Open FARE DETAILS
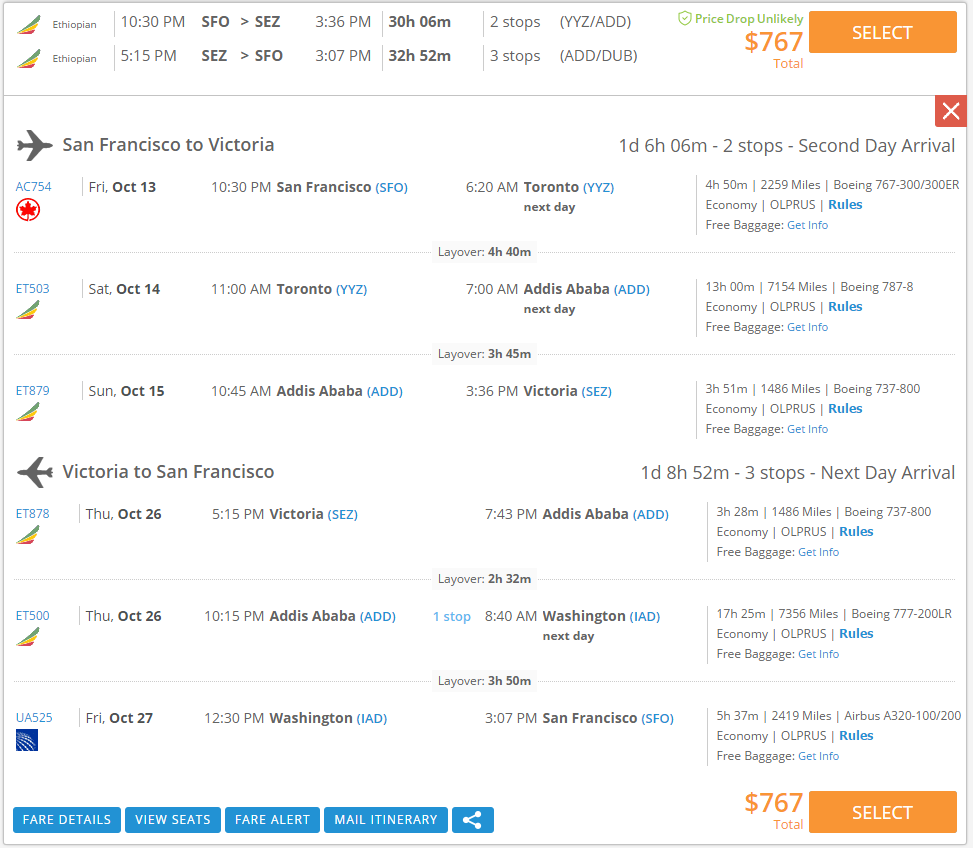Screen dimensions: 973x848 (x=67, y=819)
